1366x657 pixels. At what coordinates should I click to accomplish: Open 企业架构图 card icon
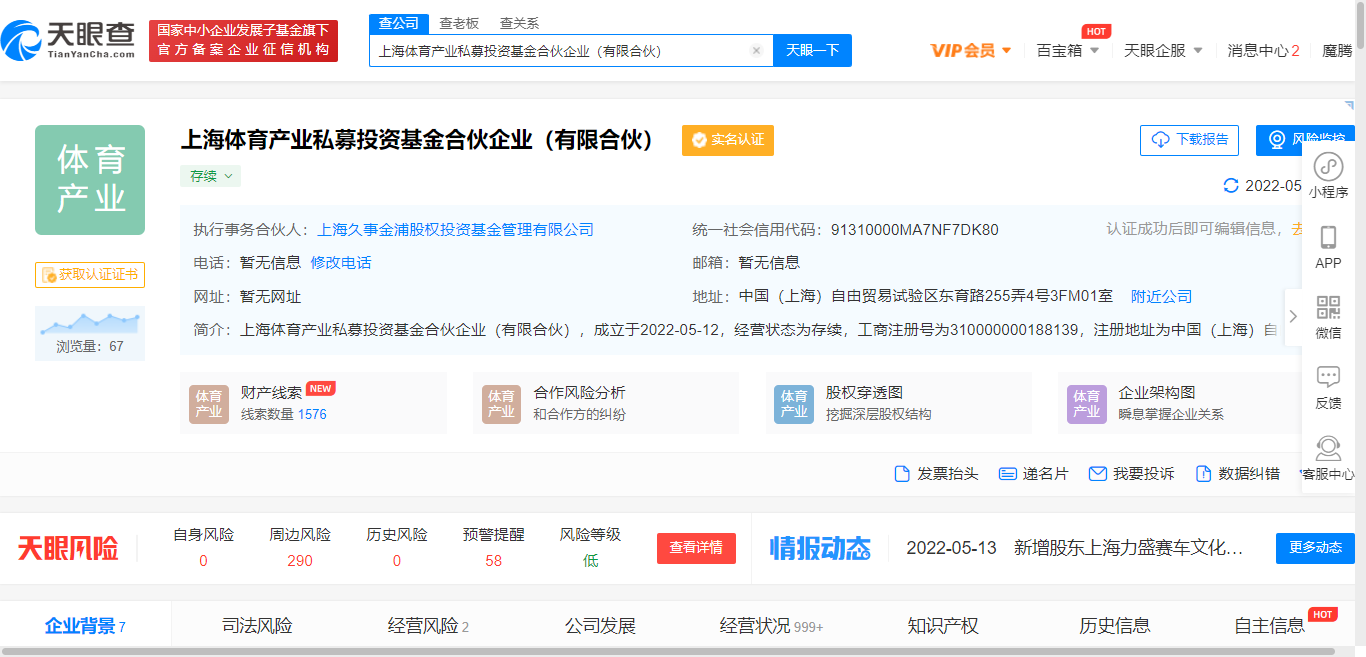coord(1087,403)
